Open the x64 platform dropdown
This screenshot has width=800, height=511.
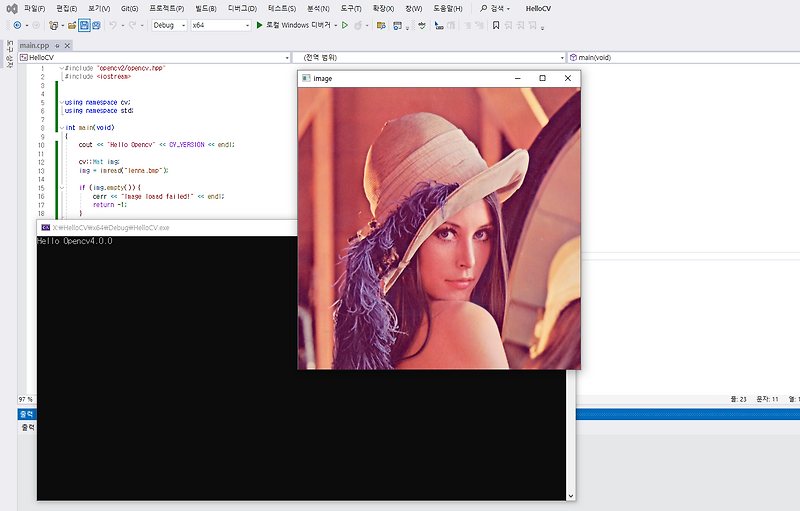pyautogui.click(x=221, y=25)
